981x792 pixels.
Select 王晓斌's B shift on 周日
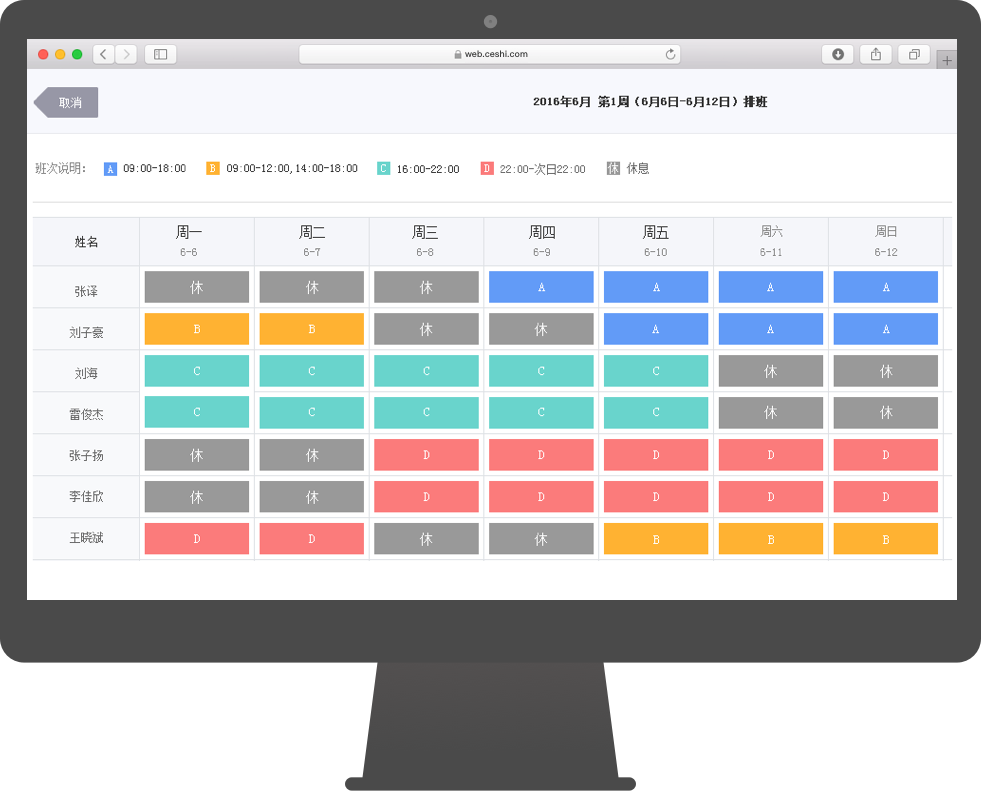(886, 539)
